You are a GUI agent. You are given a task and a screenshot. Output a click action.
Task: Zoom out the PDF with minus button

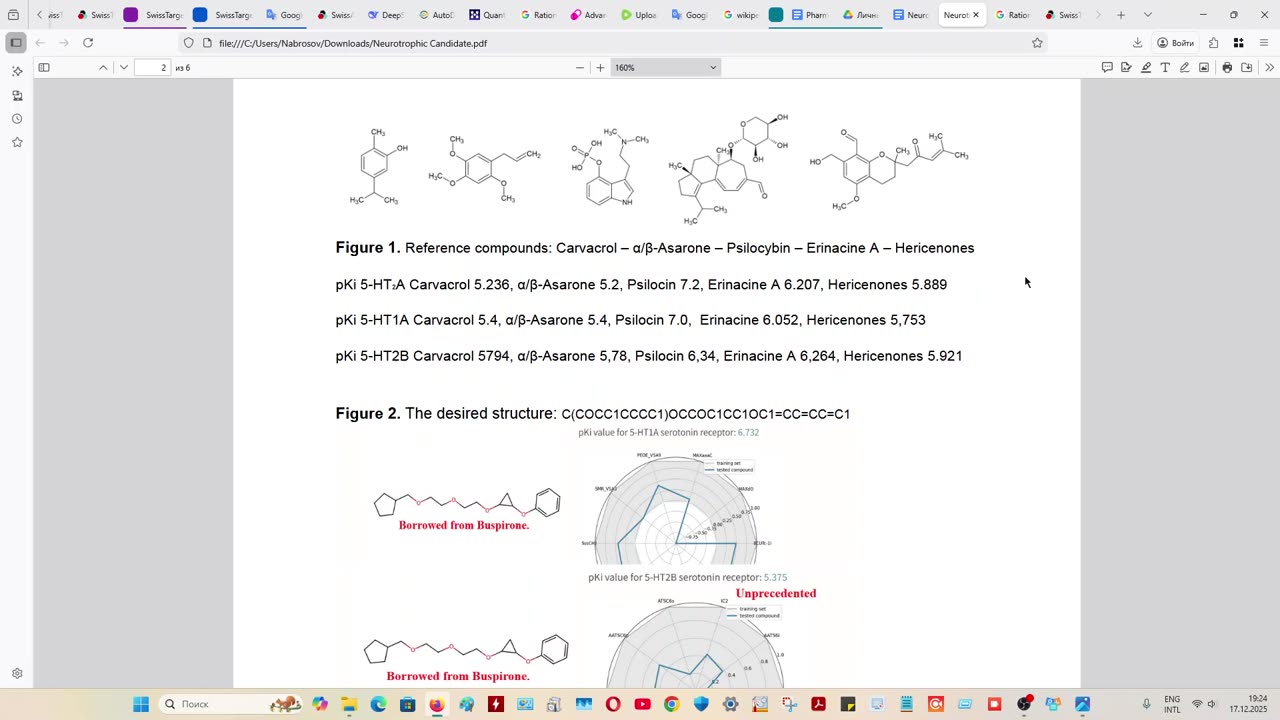click(580, 67)
